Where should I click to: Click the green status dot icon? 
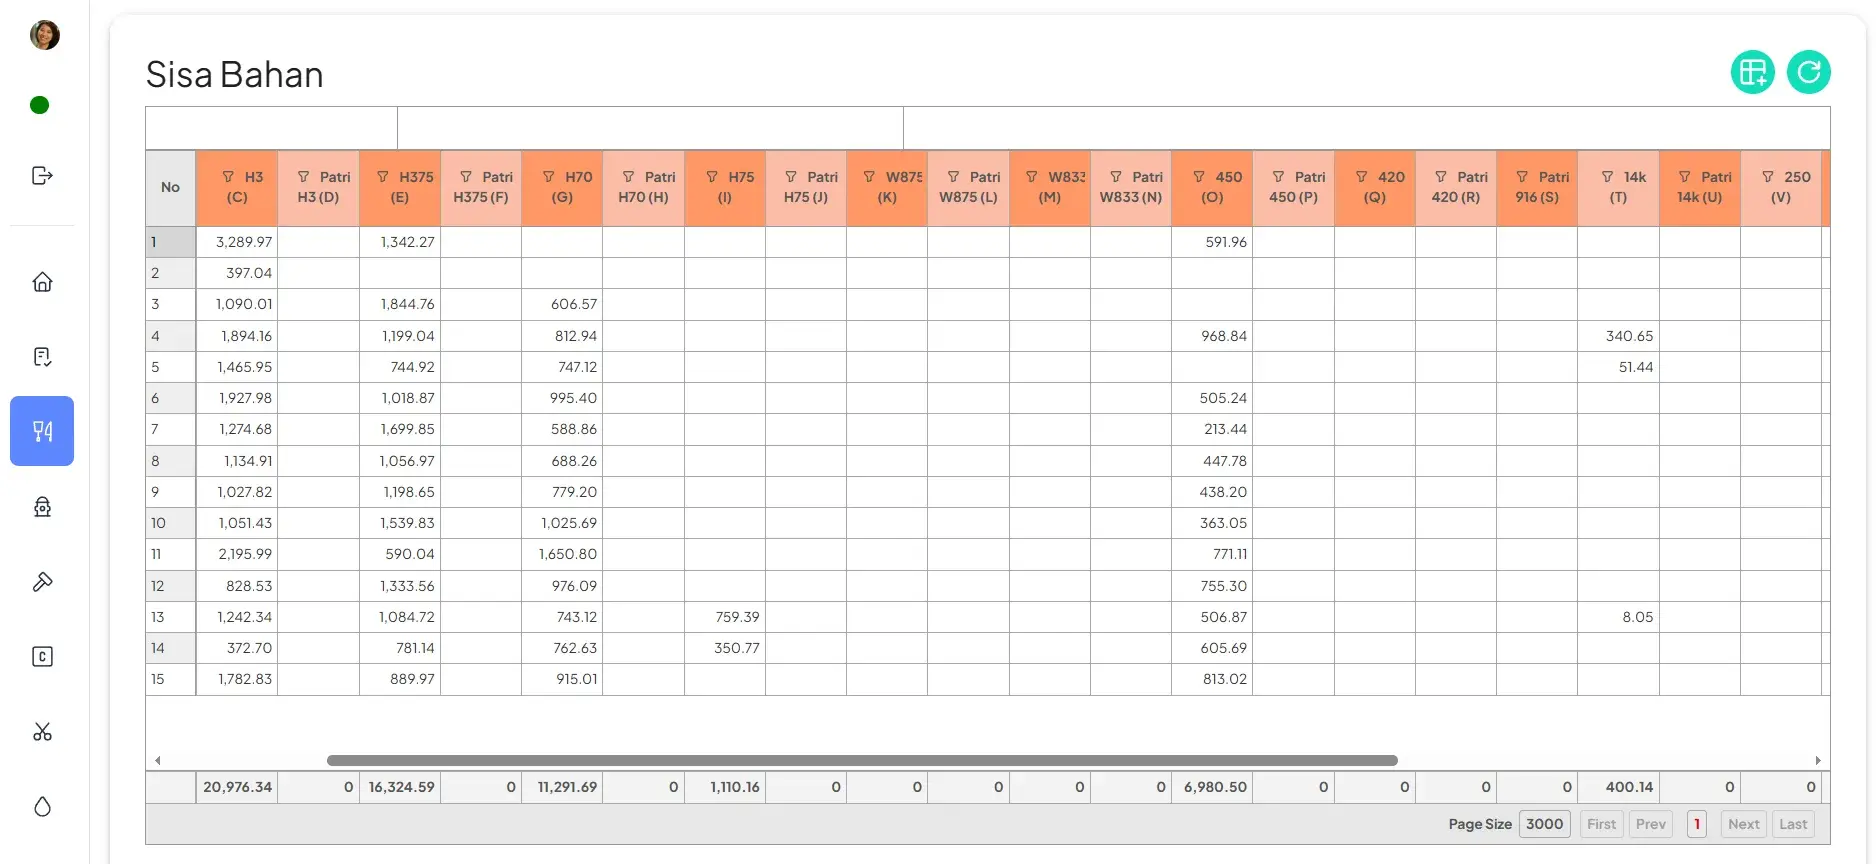(40, 105)
